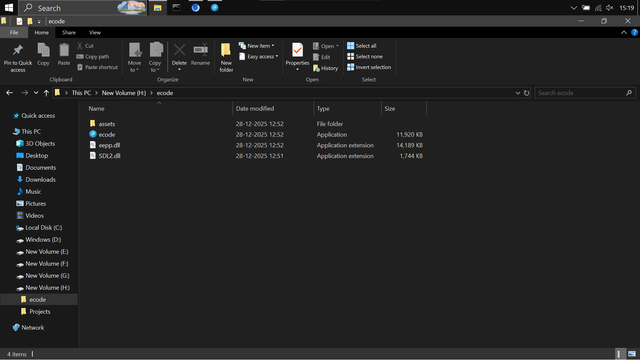Click Edit in the Open group
Image resolution: width=640 pixels, height=360 pixels.
[x=322, y=57]
